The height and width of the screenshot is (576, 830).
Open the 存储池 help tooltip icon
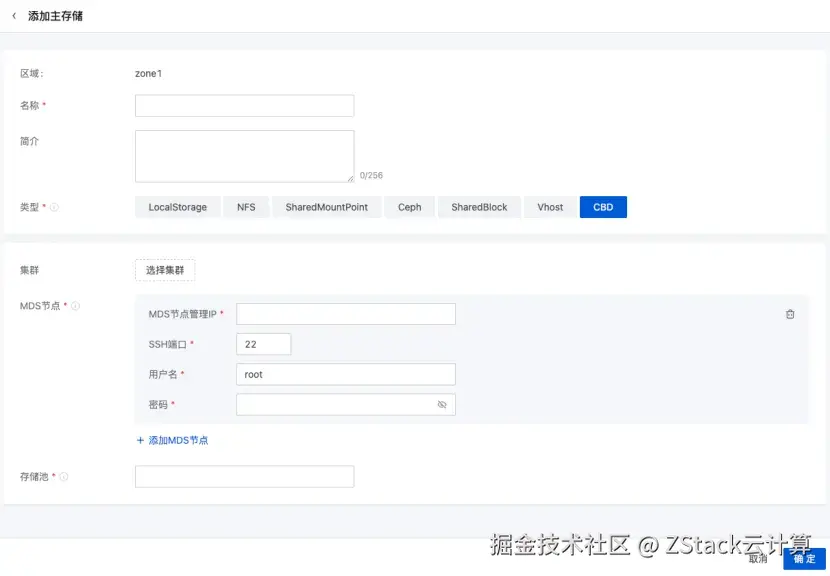(65, 477)
